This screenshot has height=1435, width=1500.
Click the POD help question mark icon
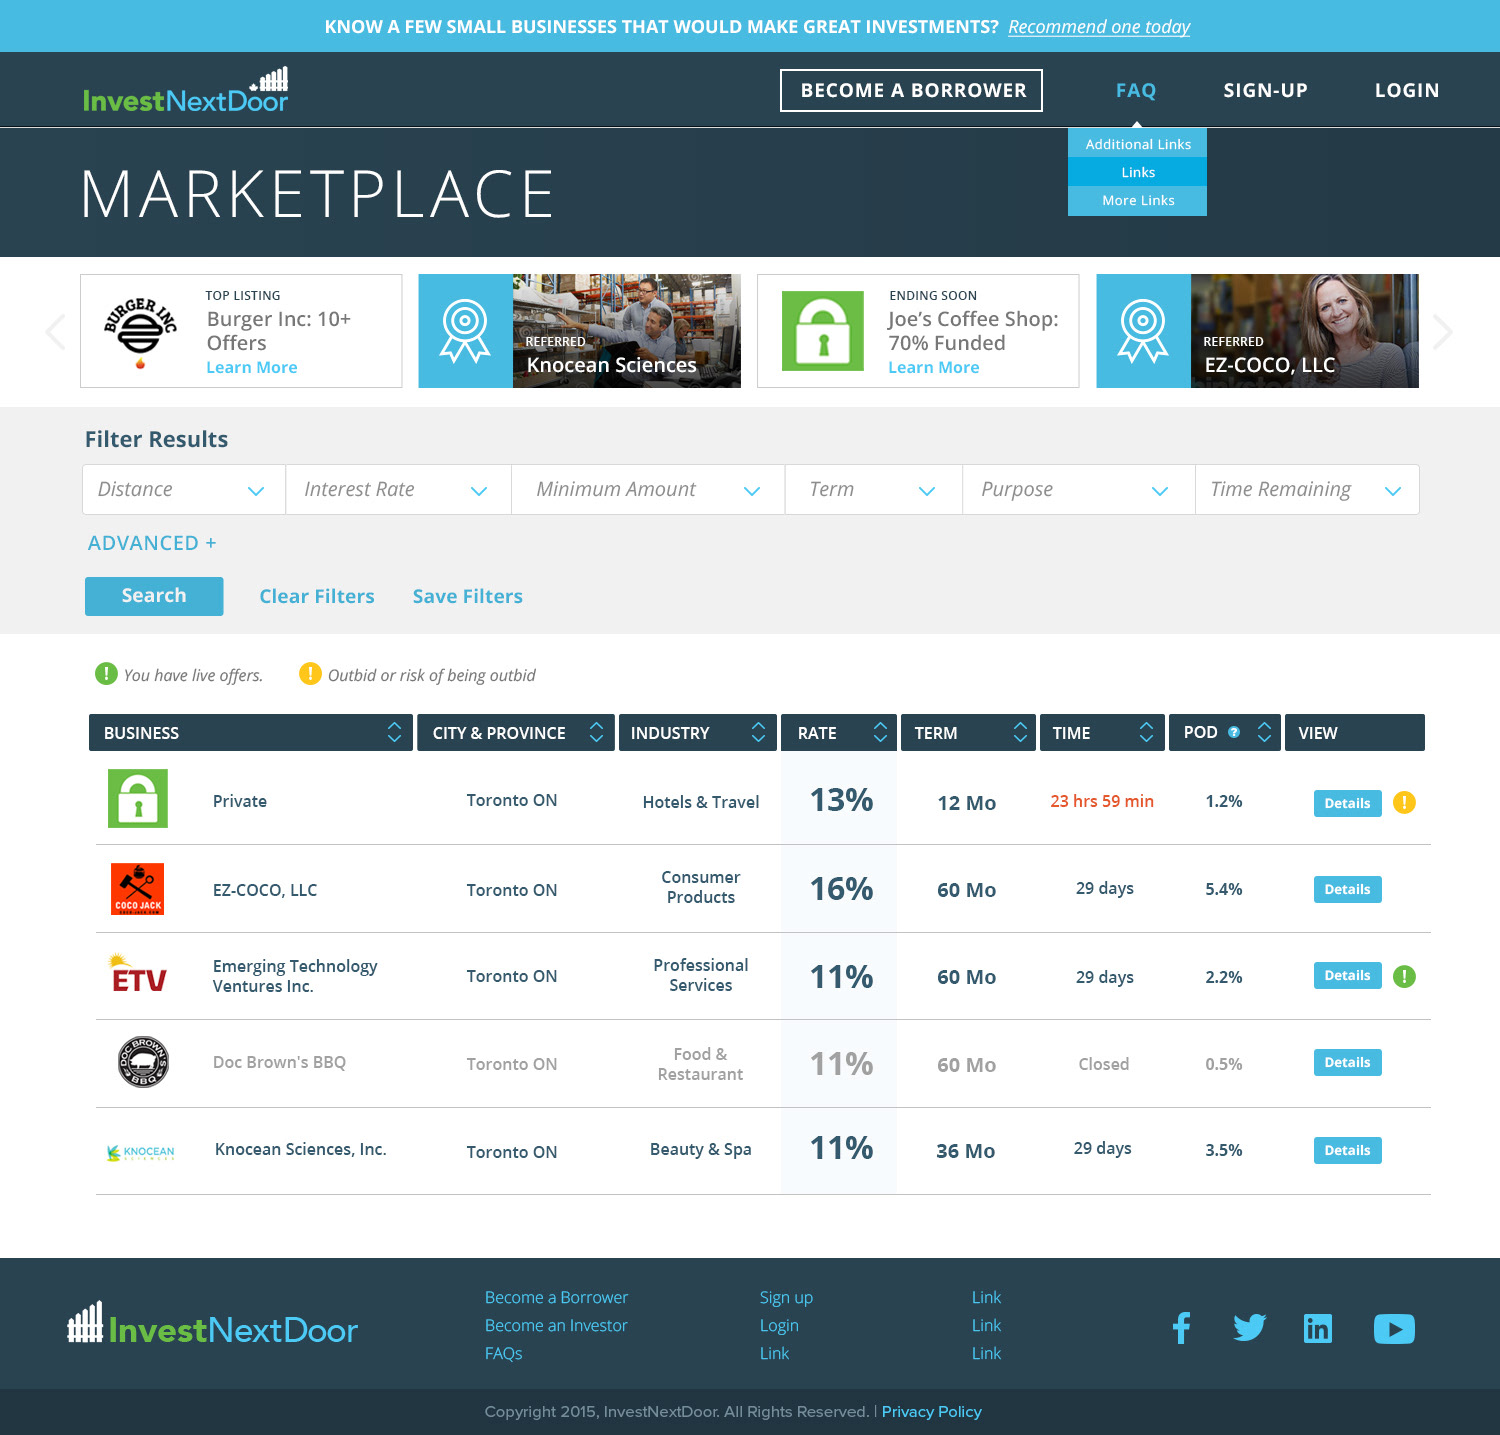point(1234,732)
